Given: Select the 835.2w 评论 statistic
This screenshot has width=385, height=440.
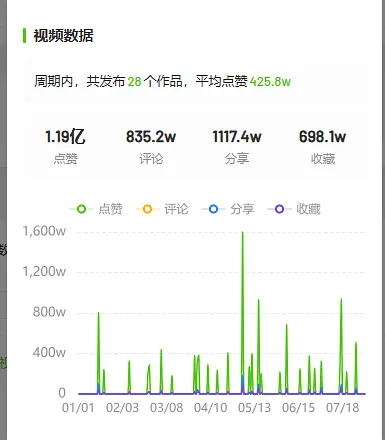Looking at the screenshot, I should [x=151, y=146].
